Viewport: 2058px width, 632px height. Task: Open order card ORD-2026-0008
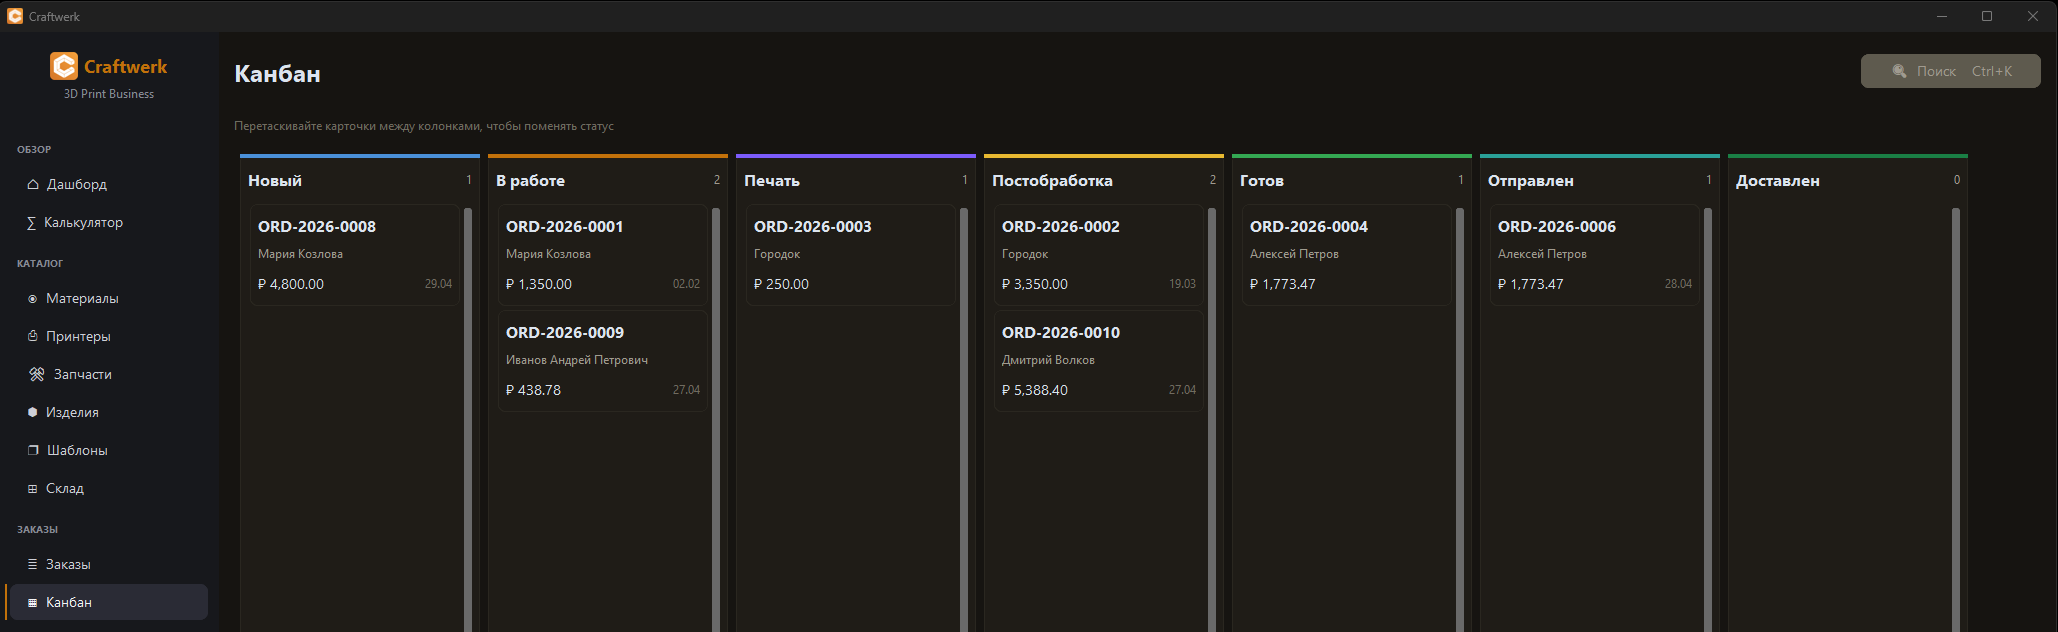[x=354, y=255]
